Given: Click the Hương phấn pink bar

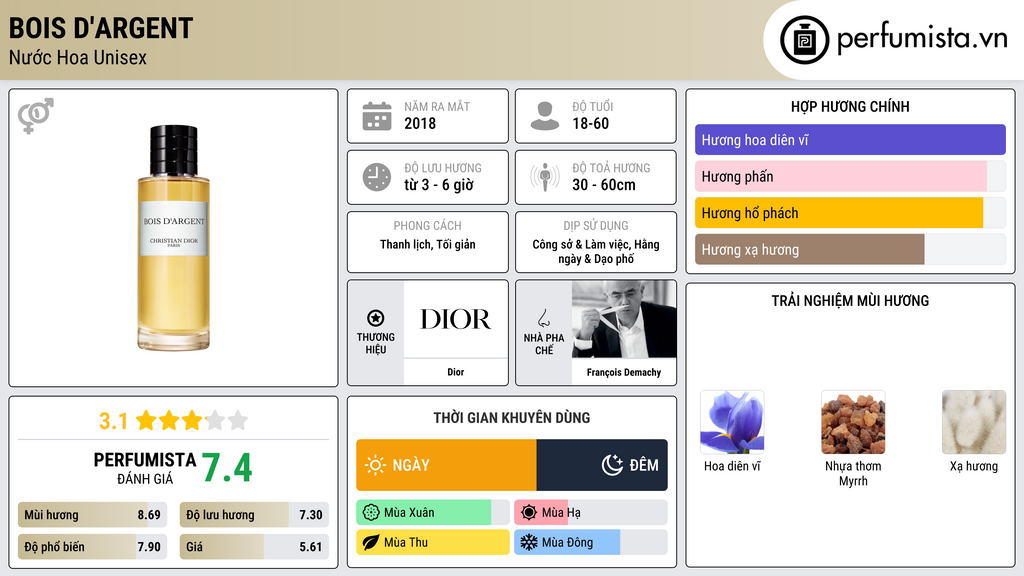Looking at the screenshot, I should (840, 176).
